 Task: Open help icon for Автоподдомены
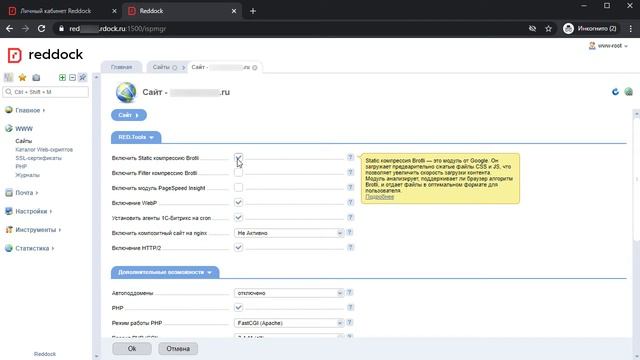pyautogui.click(x=349, y=293)
